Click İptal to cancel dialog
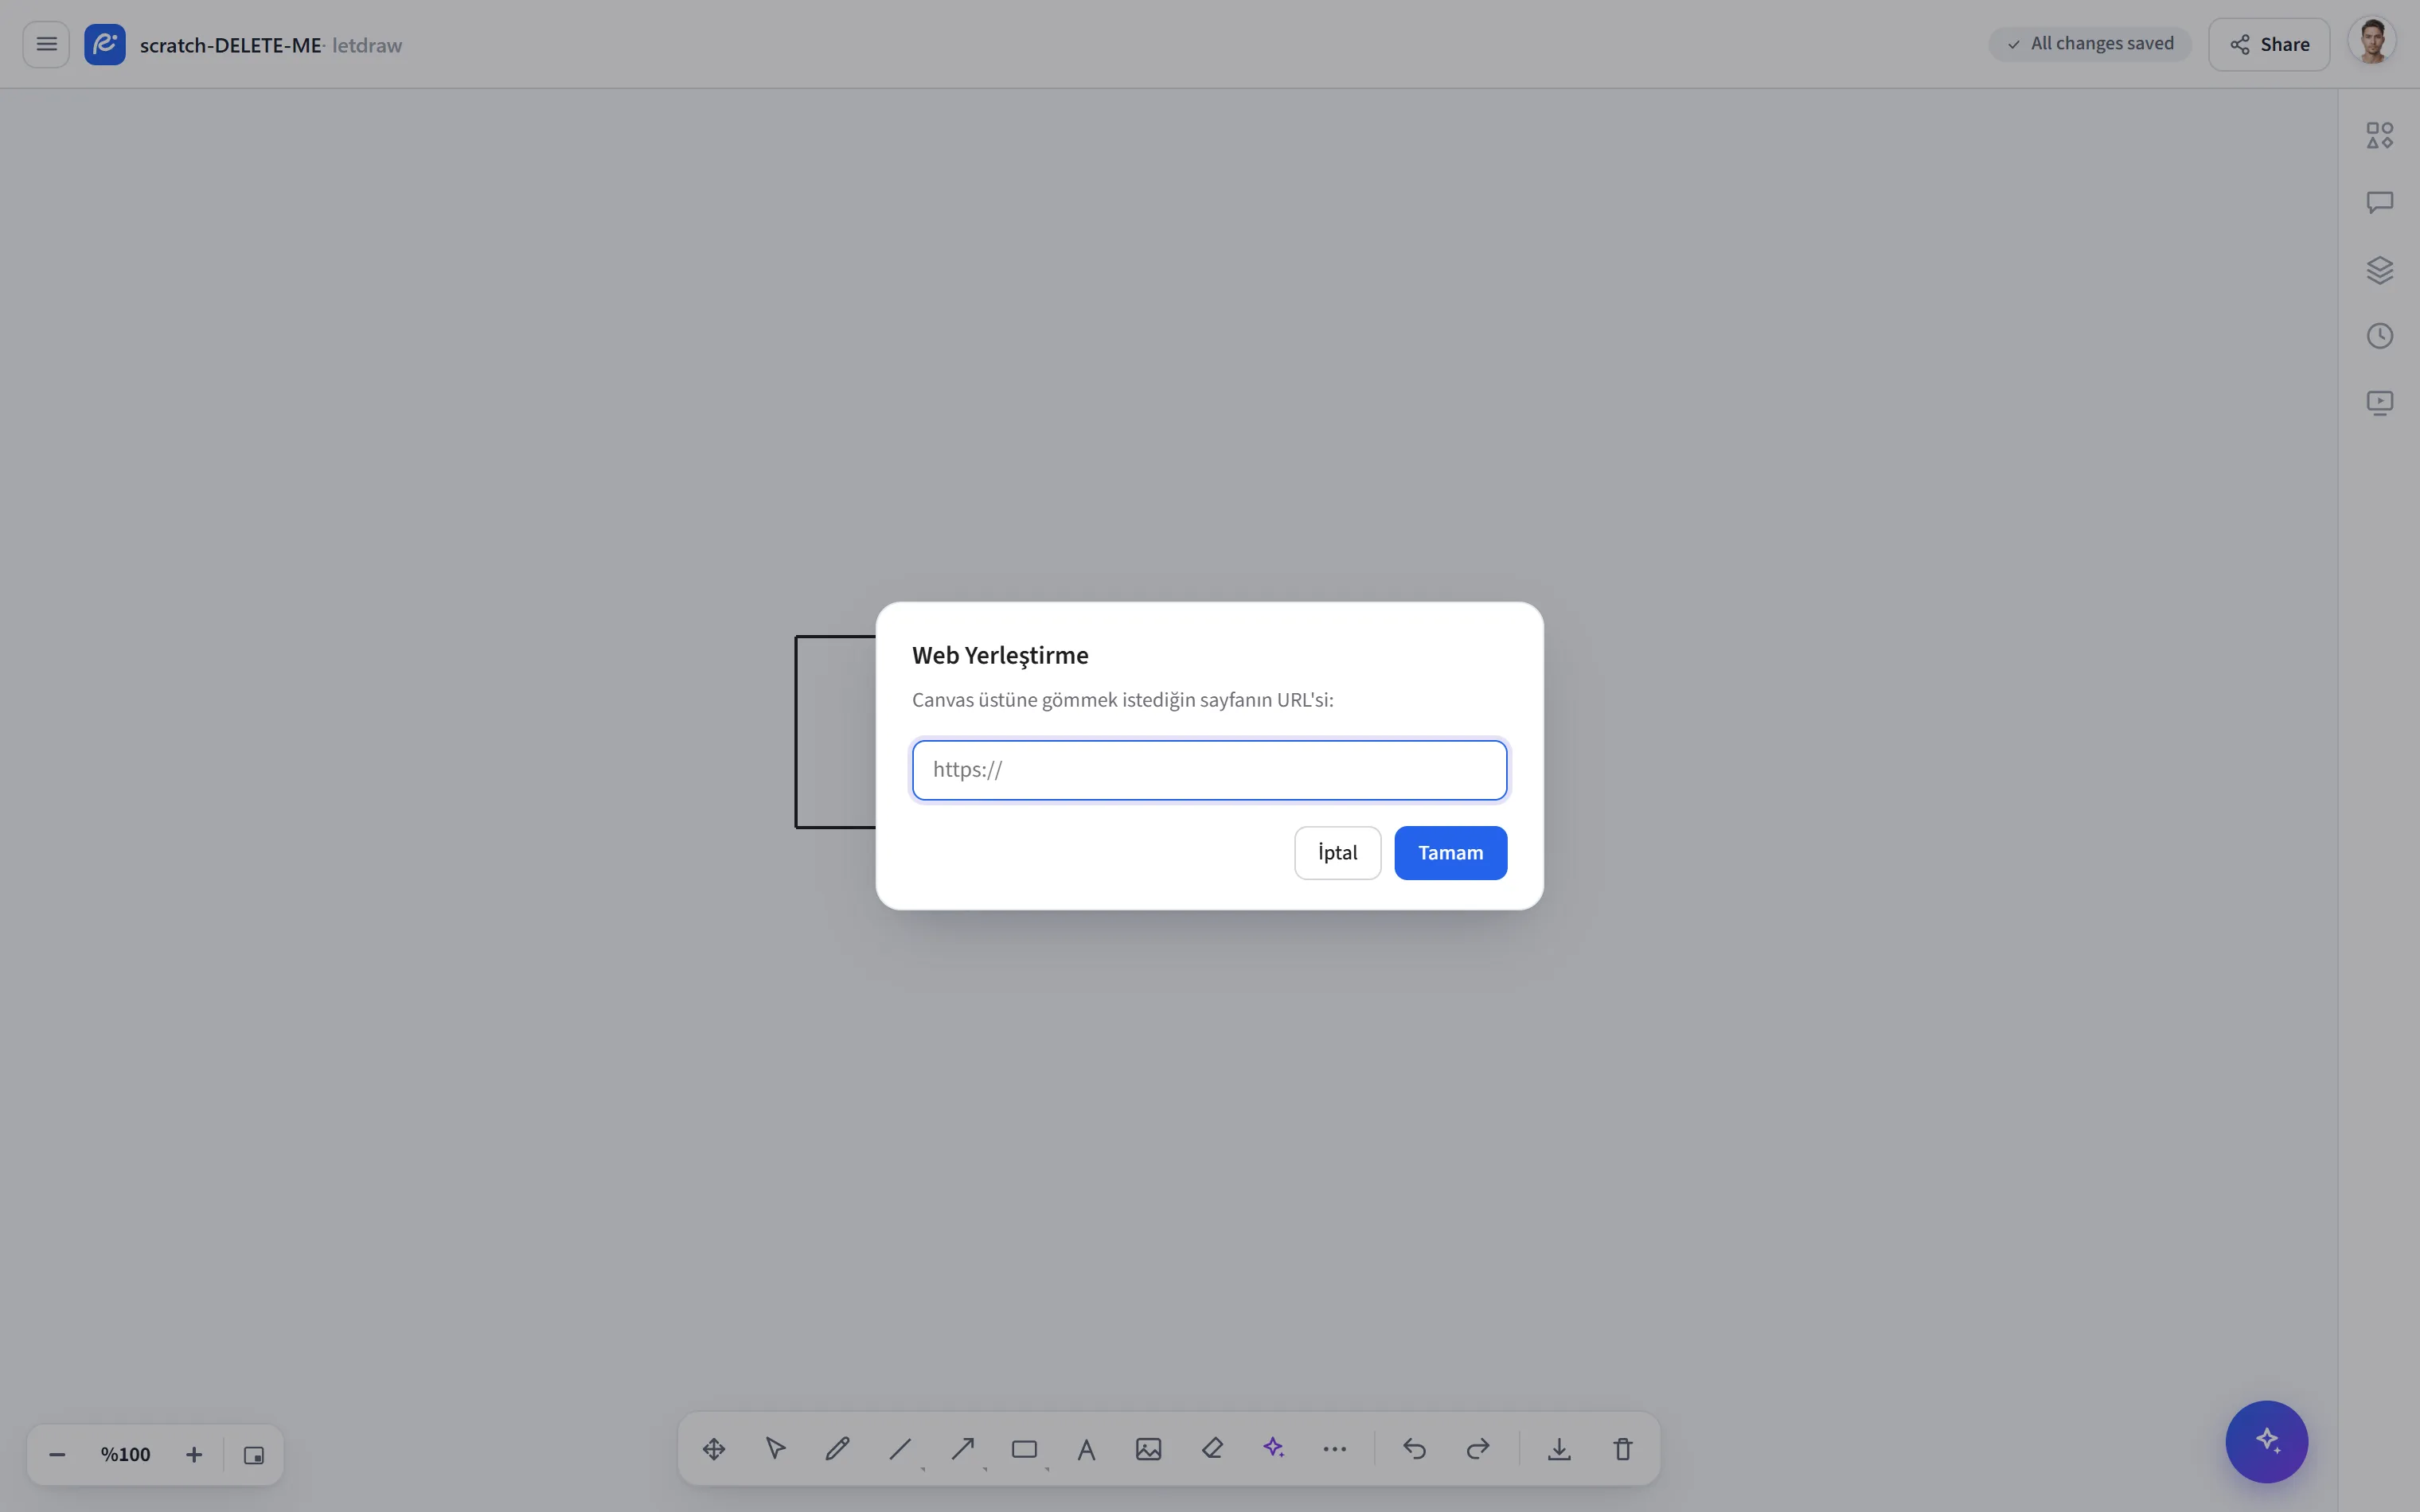This screenshot has height=1512, width=2420. point(1337,853)
